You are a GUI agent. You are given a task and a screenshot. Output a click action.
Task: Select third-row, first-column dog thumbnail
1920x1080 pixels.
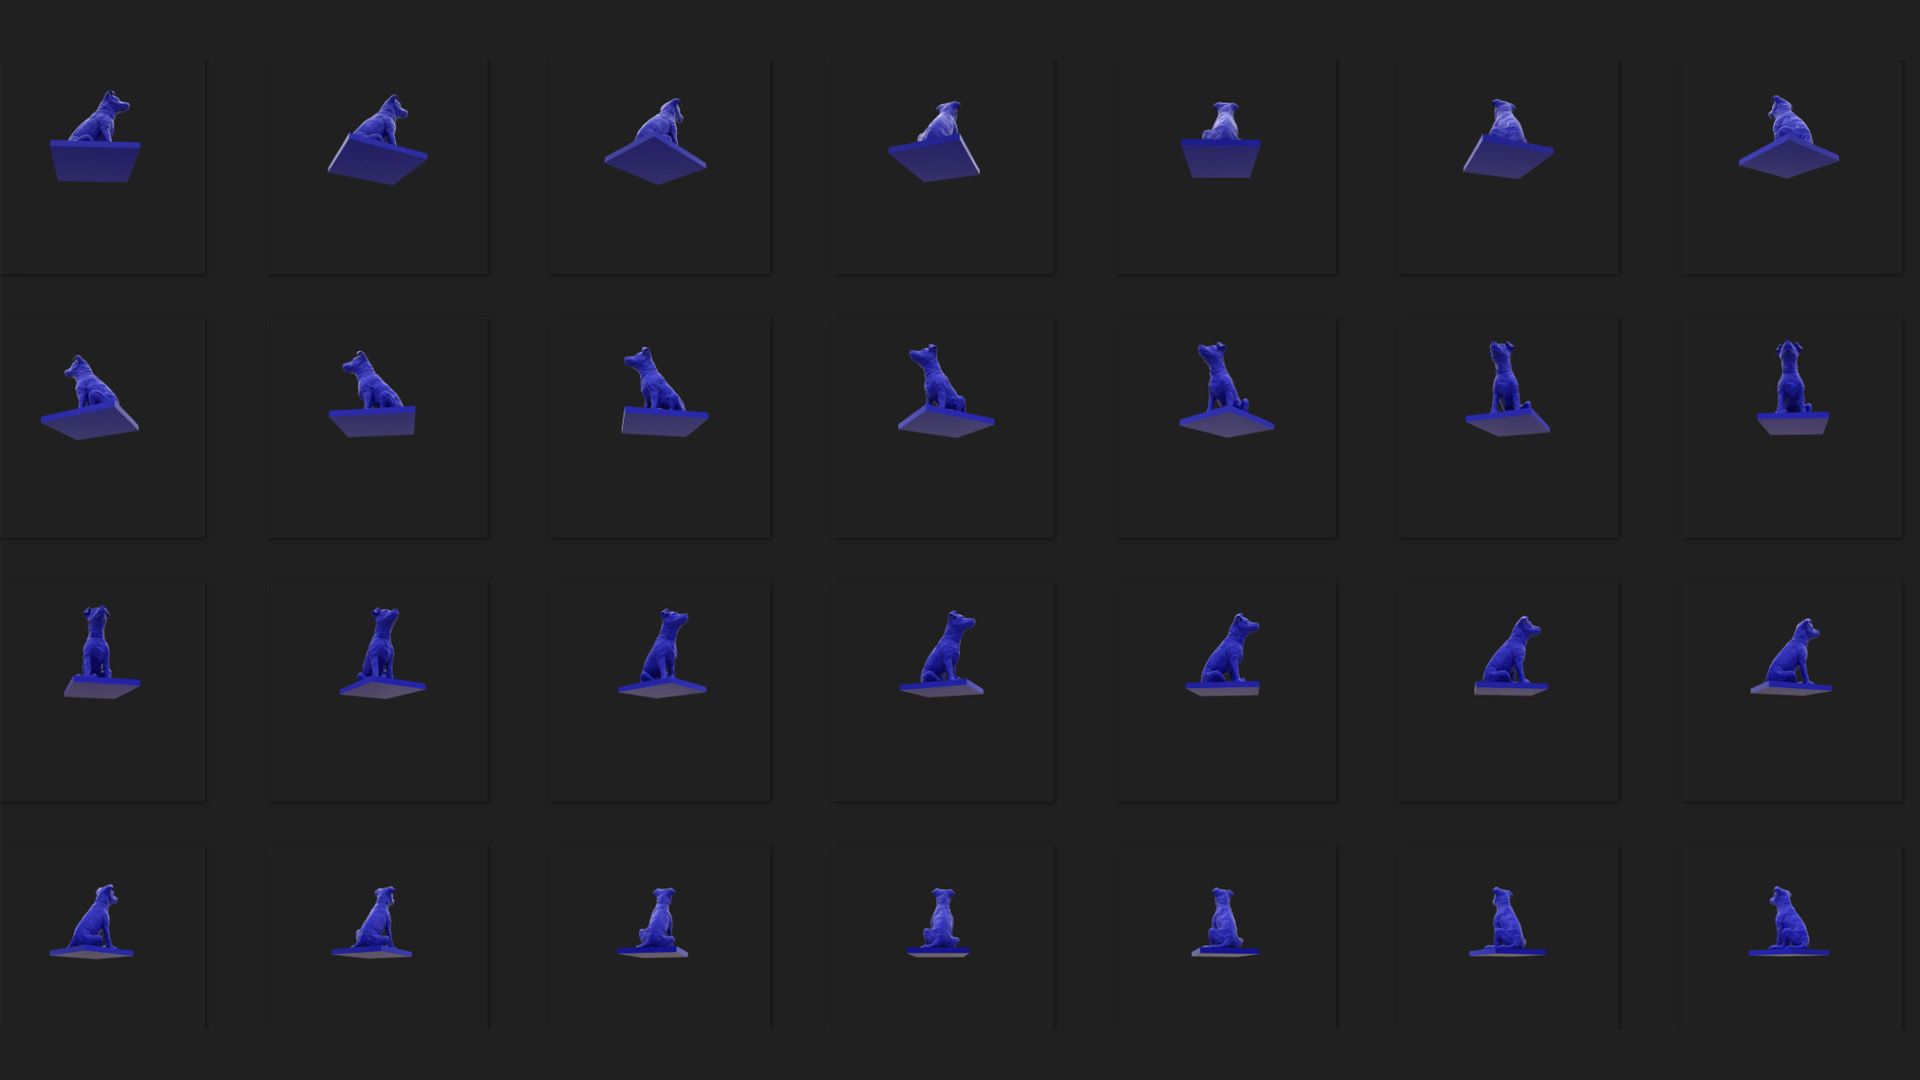coord(102,692)
